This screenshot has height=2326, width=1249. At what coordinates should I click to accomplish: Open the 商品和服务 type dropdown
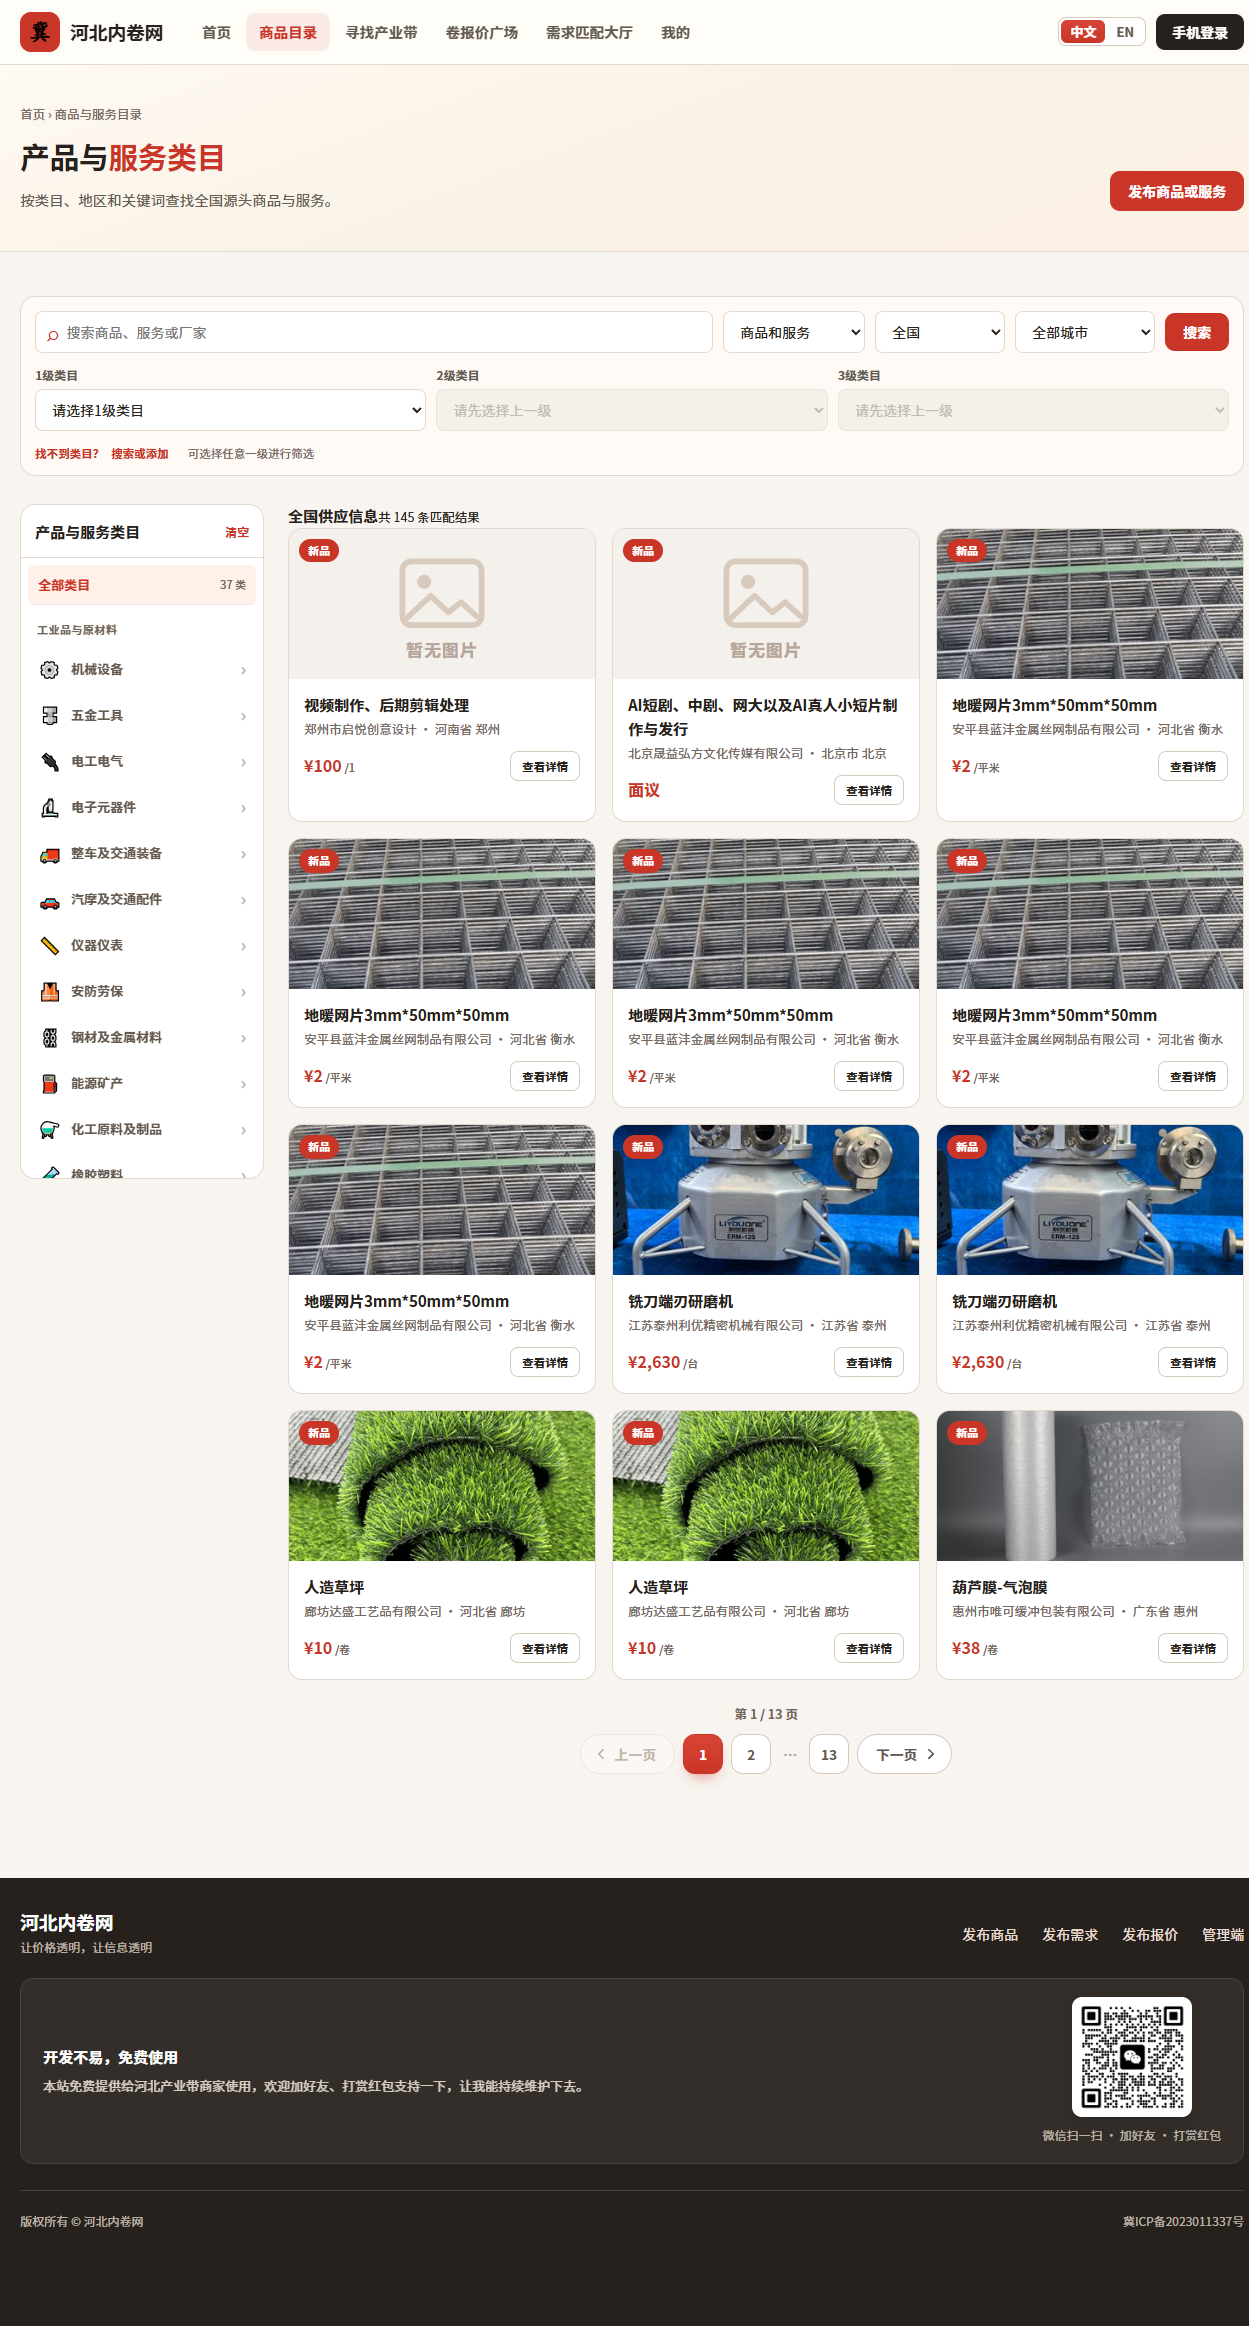[x=794, y=332]
